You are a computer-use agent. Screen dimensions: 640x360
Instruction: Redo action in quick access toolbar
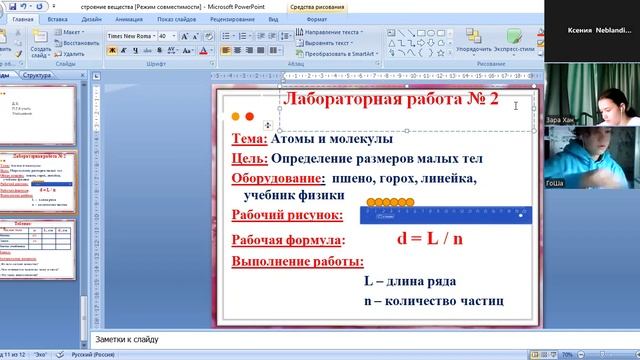[39, 6]
